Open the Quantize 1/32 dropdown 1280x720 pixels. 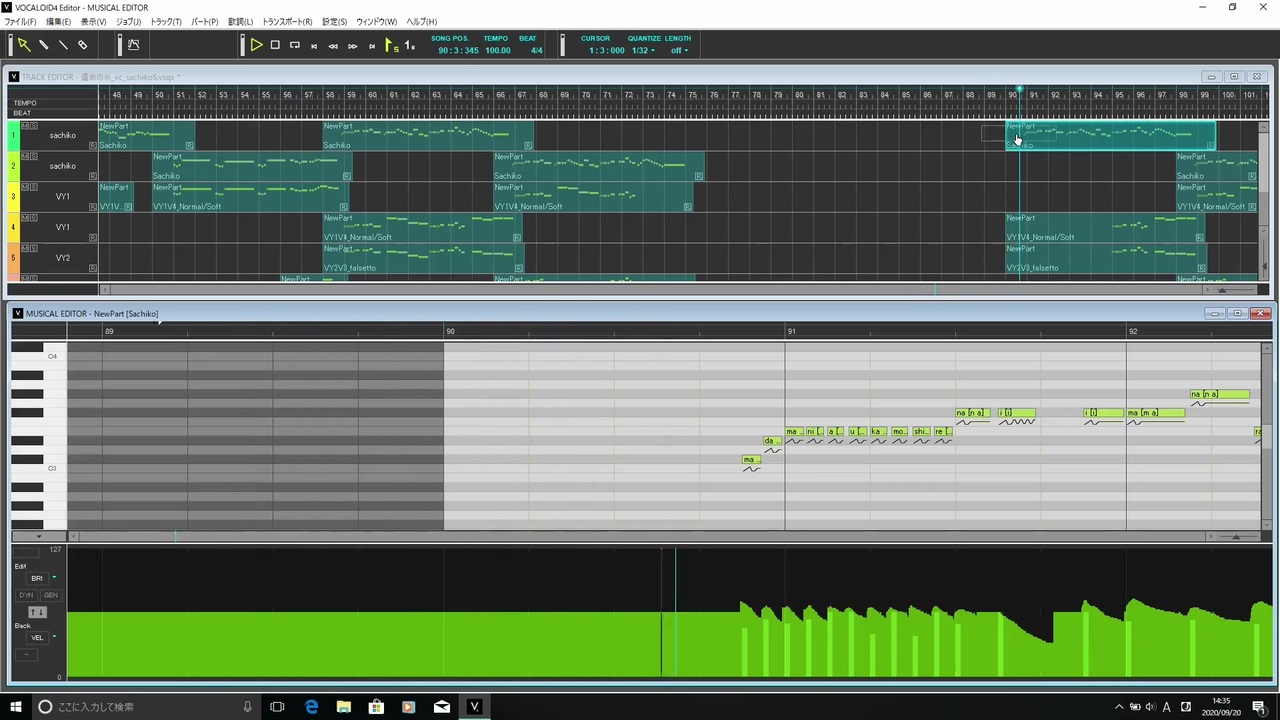coord(643,50)
